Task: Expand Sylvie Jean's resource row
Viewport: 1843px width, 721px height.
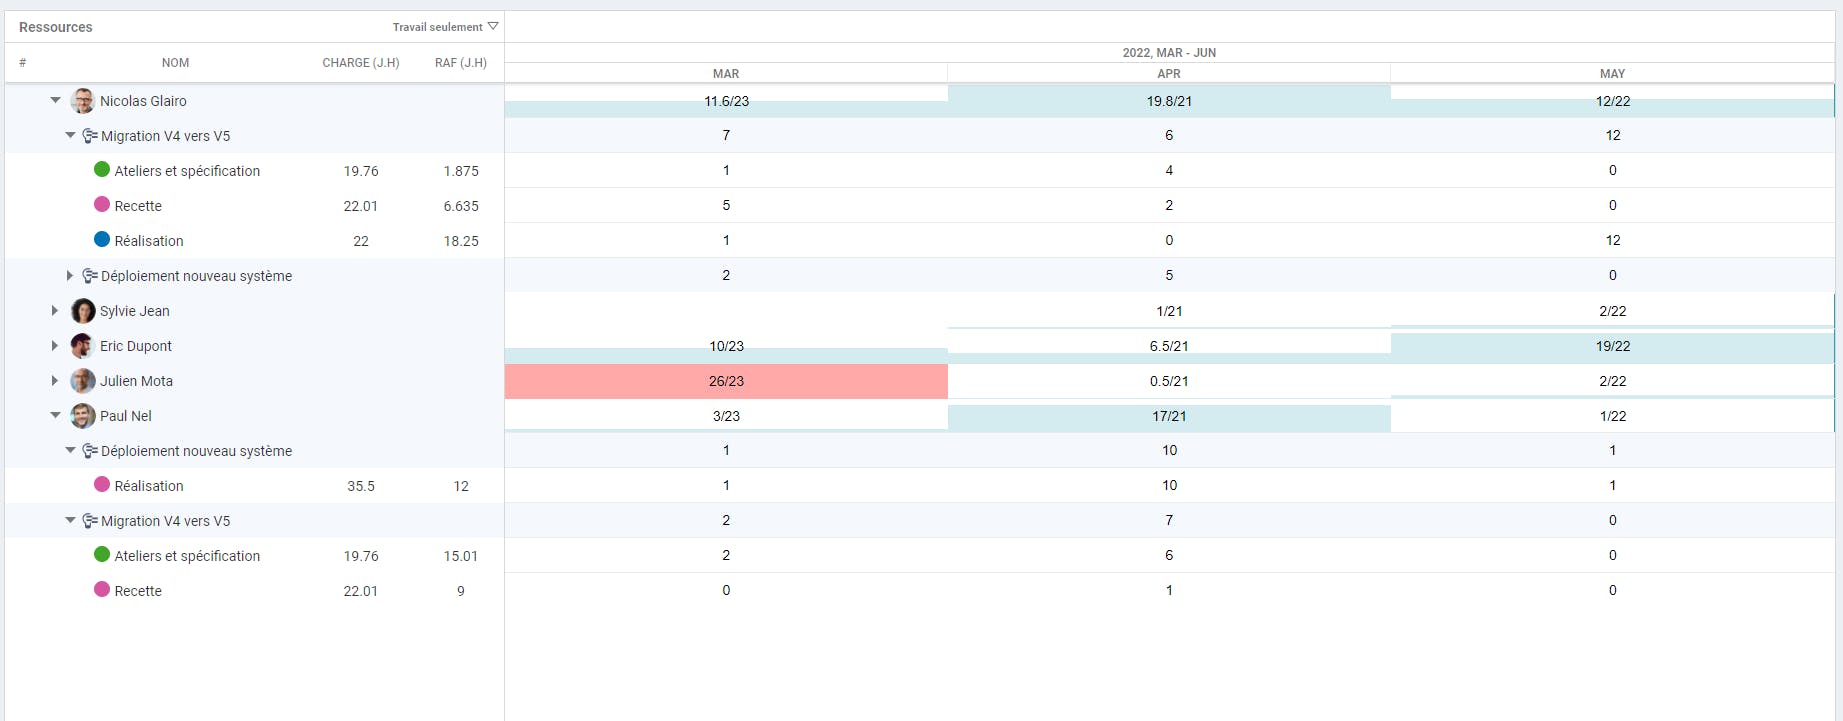Action: 55,311
